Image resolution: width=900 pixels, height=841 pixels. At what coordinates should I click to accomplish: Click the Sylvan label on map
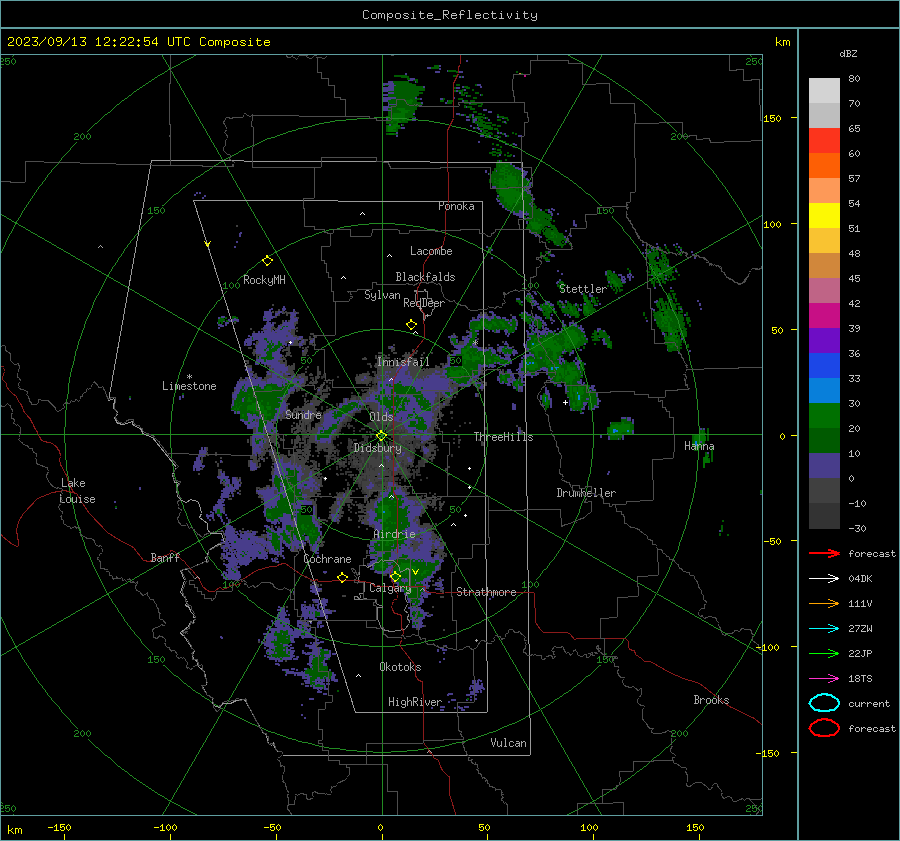382,295
